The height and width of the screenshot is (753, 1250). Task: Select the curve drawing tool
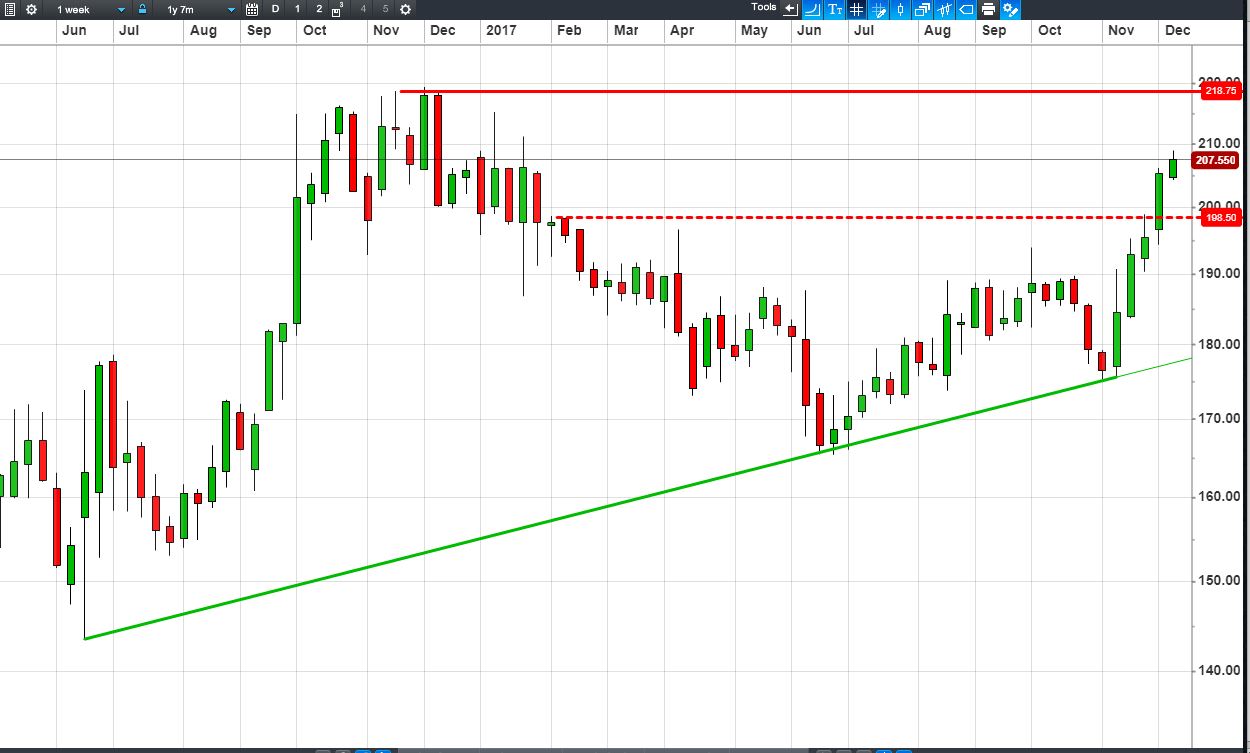click(812, 9)
